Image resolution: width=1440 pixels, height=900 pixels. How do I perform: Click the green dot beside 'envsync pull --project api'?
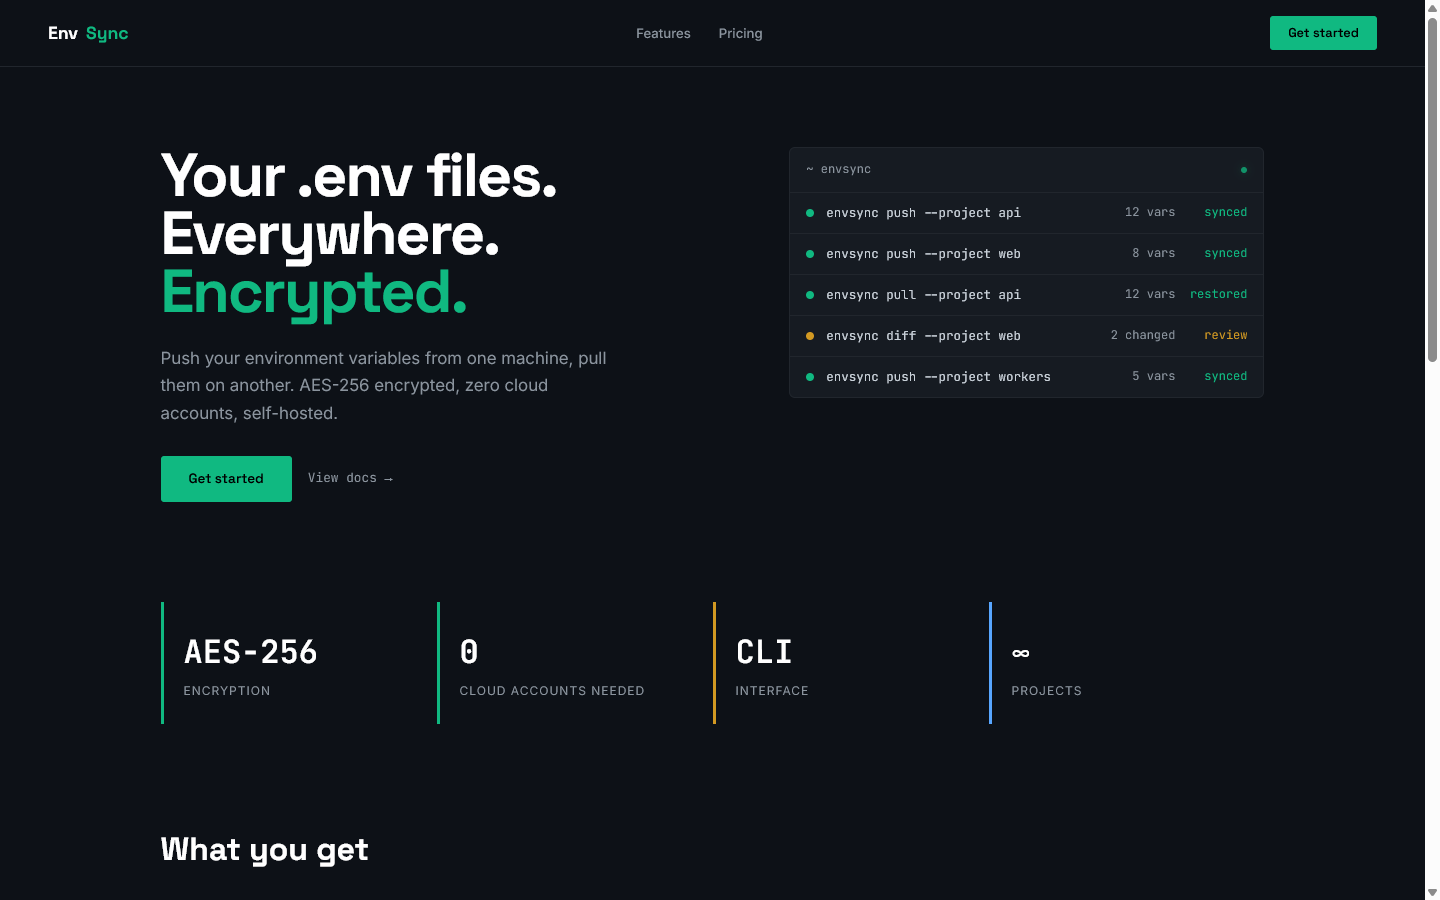(810, 295)
